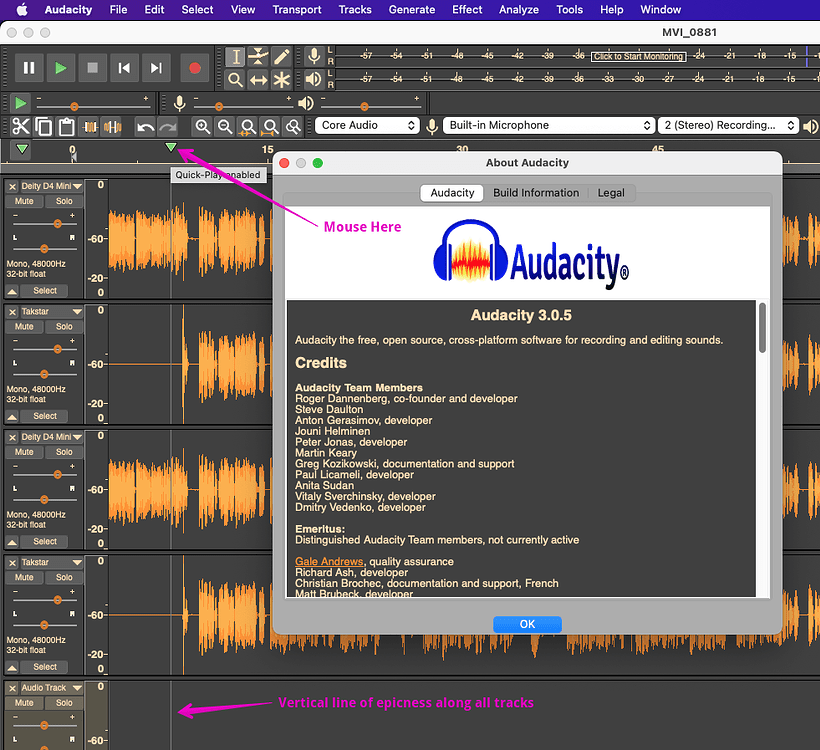Click the recording volume slider knob
This screenshot has width=820, height=750.
(219, 107)
